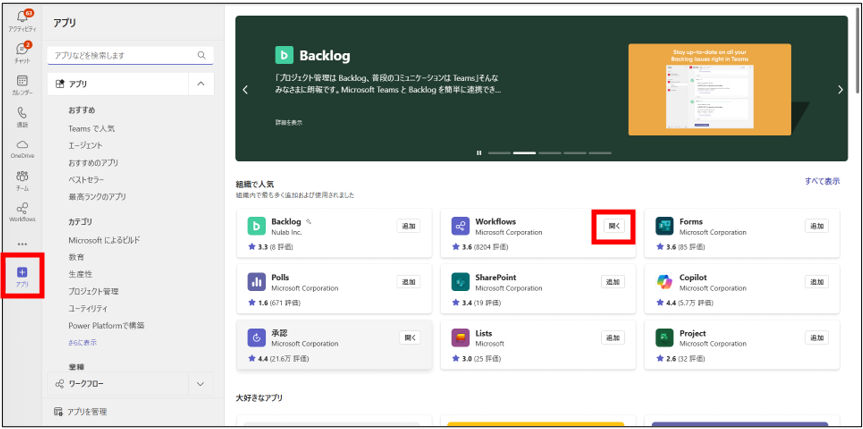This screenshot has width=863, height=429.
Task: Open the OneDrive cloud icon
Action: click(23, 144)
